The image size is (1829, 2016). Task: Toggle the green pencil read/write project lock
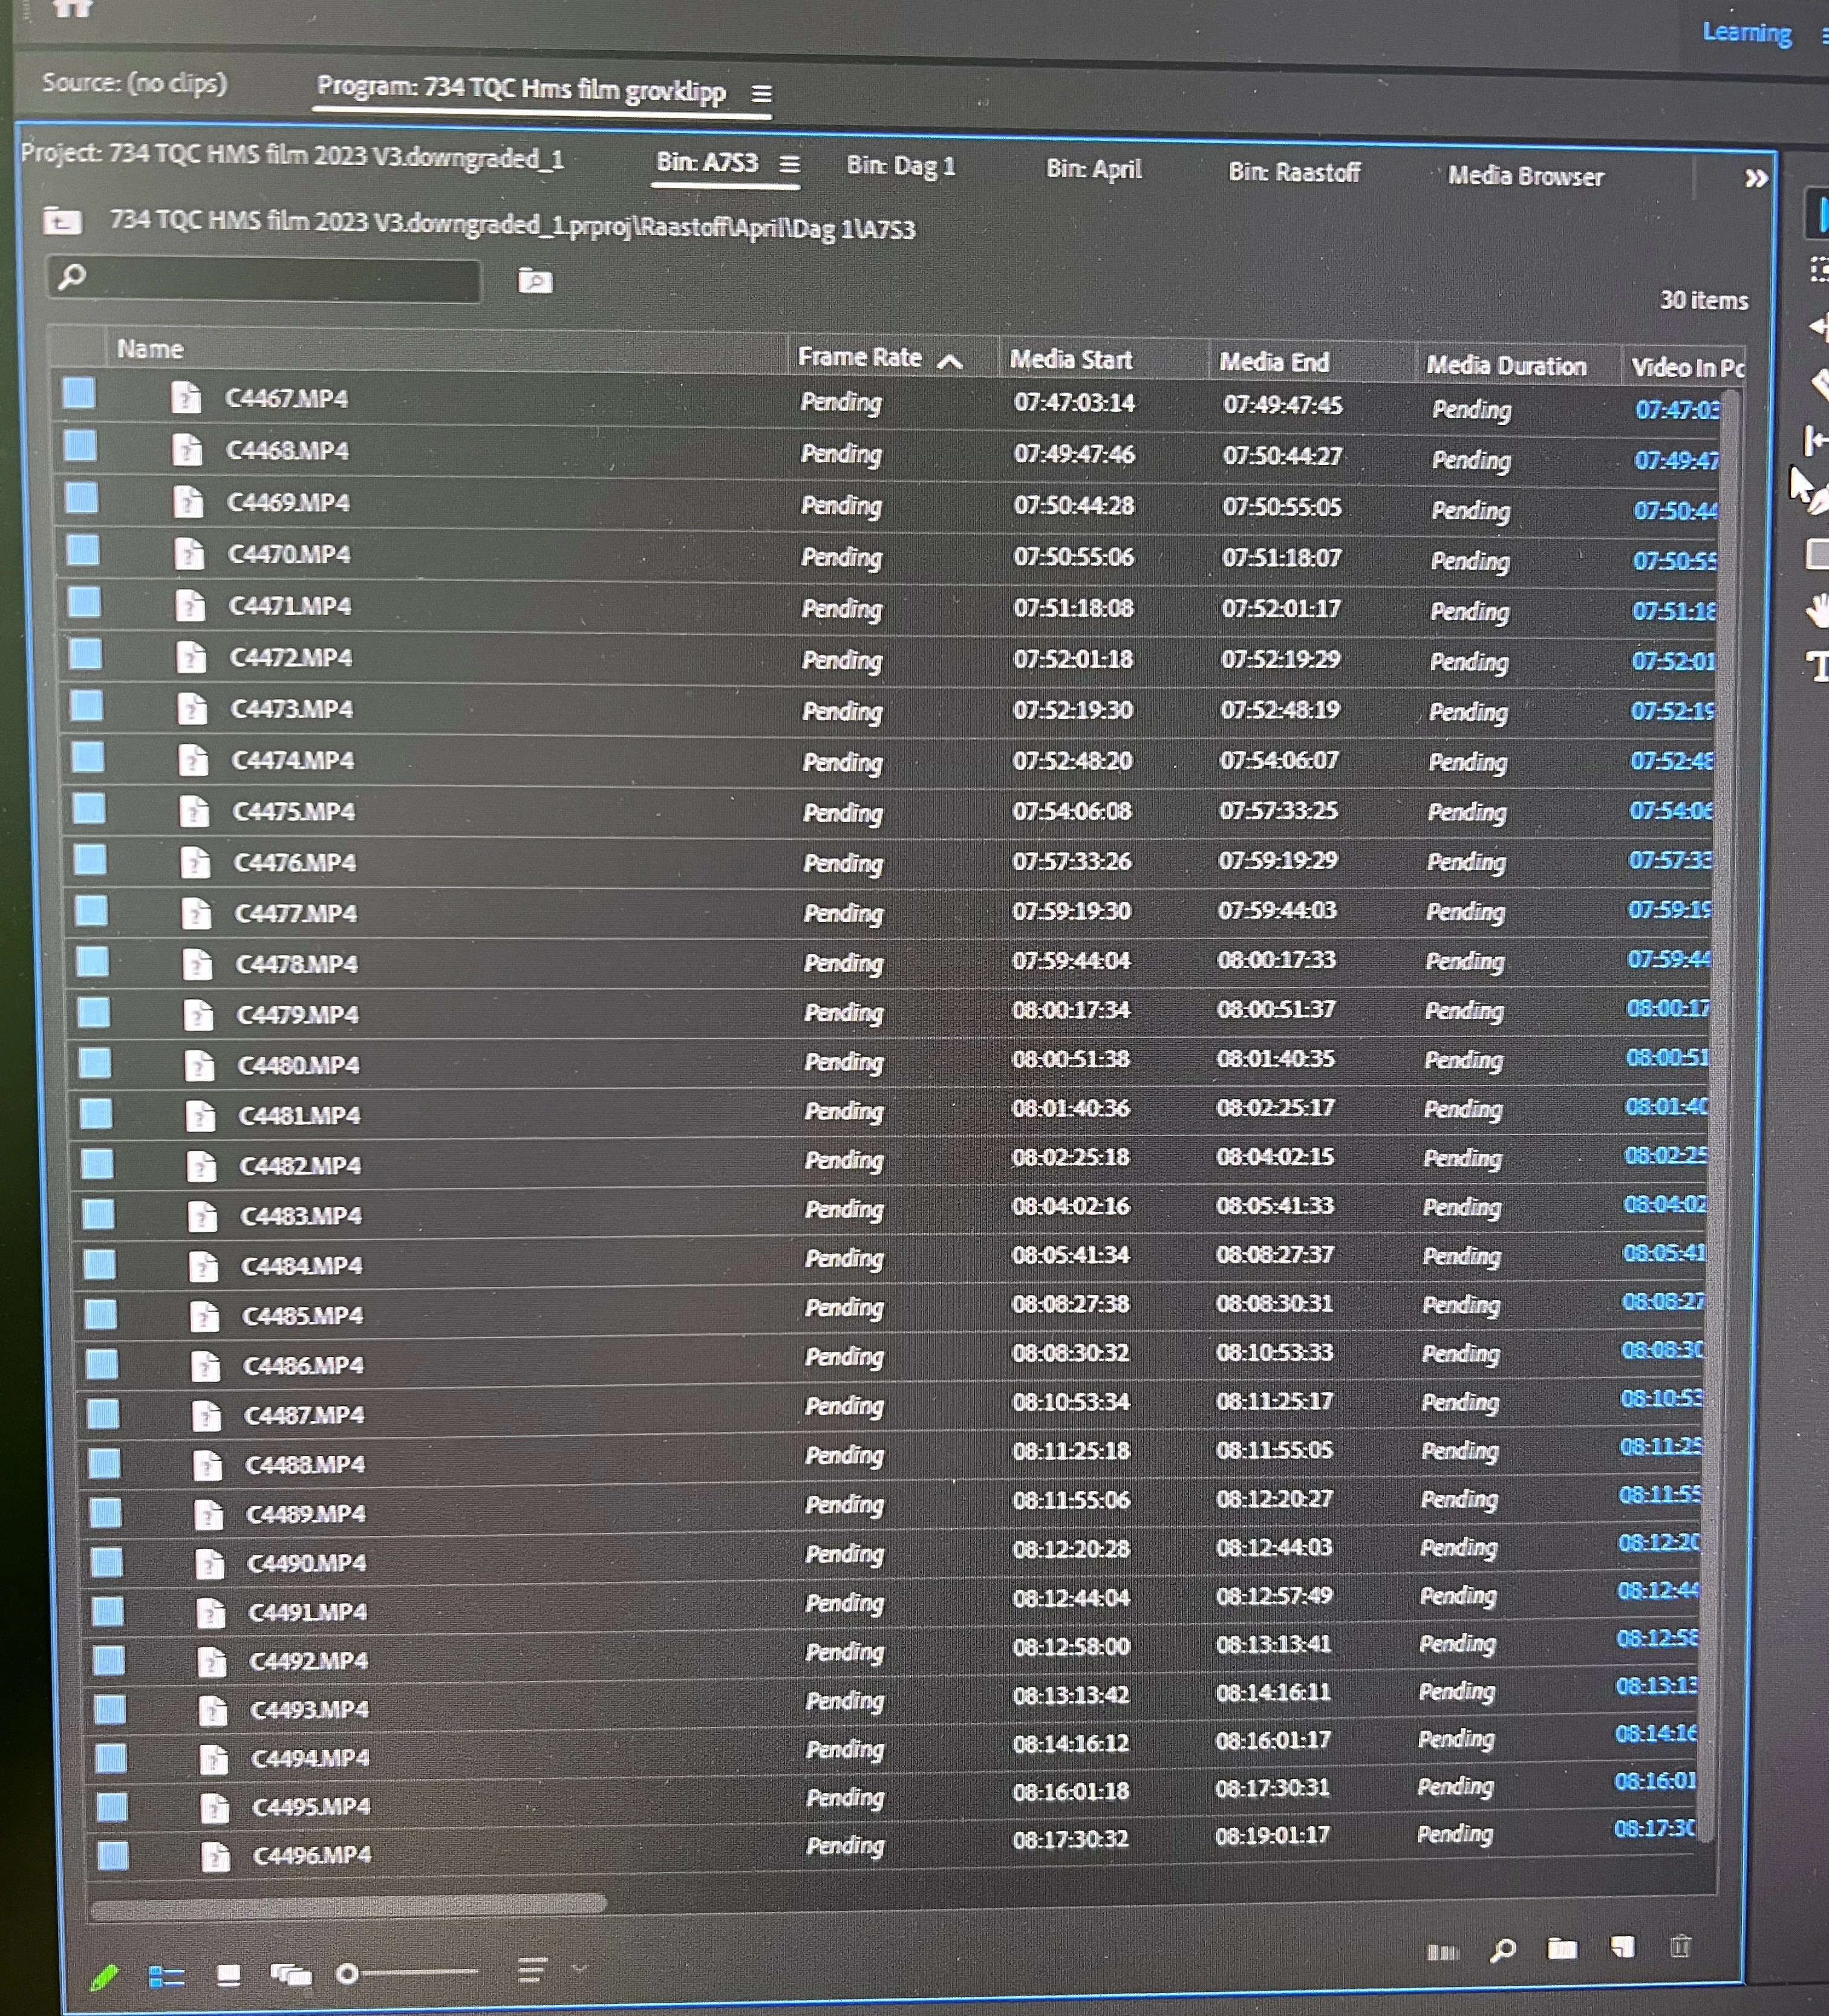coord(104,1976)
